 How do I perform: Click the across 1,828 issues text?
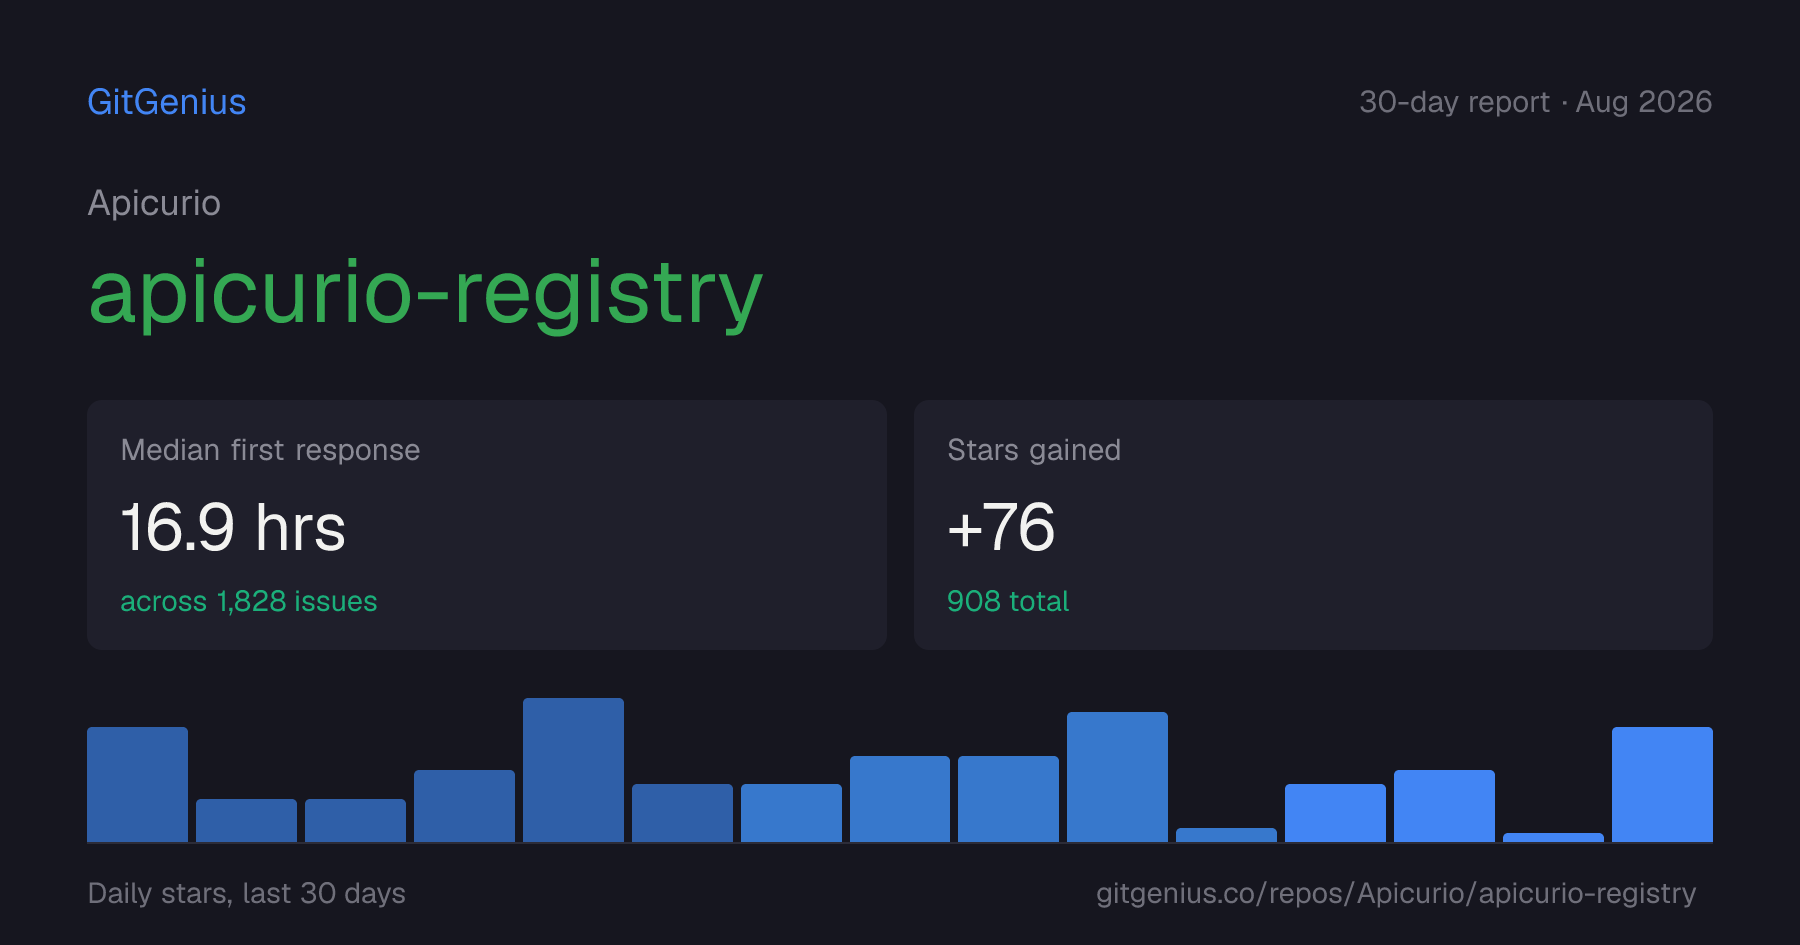[x=249, y=601]
